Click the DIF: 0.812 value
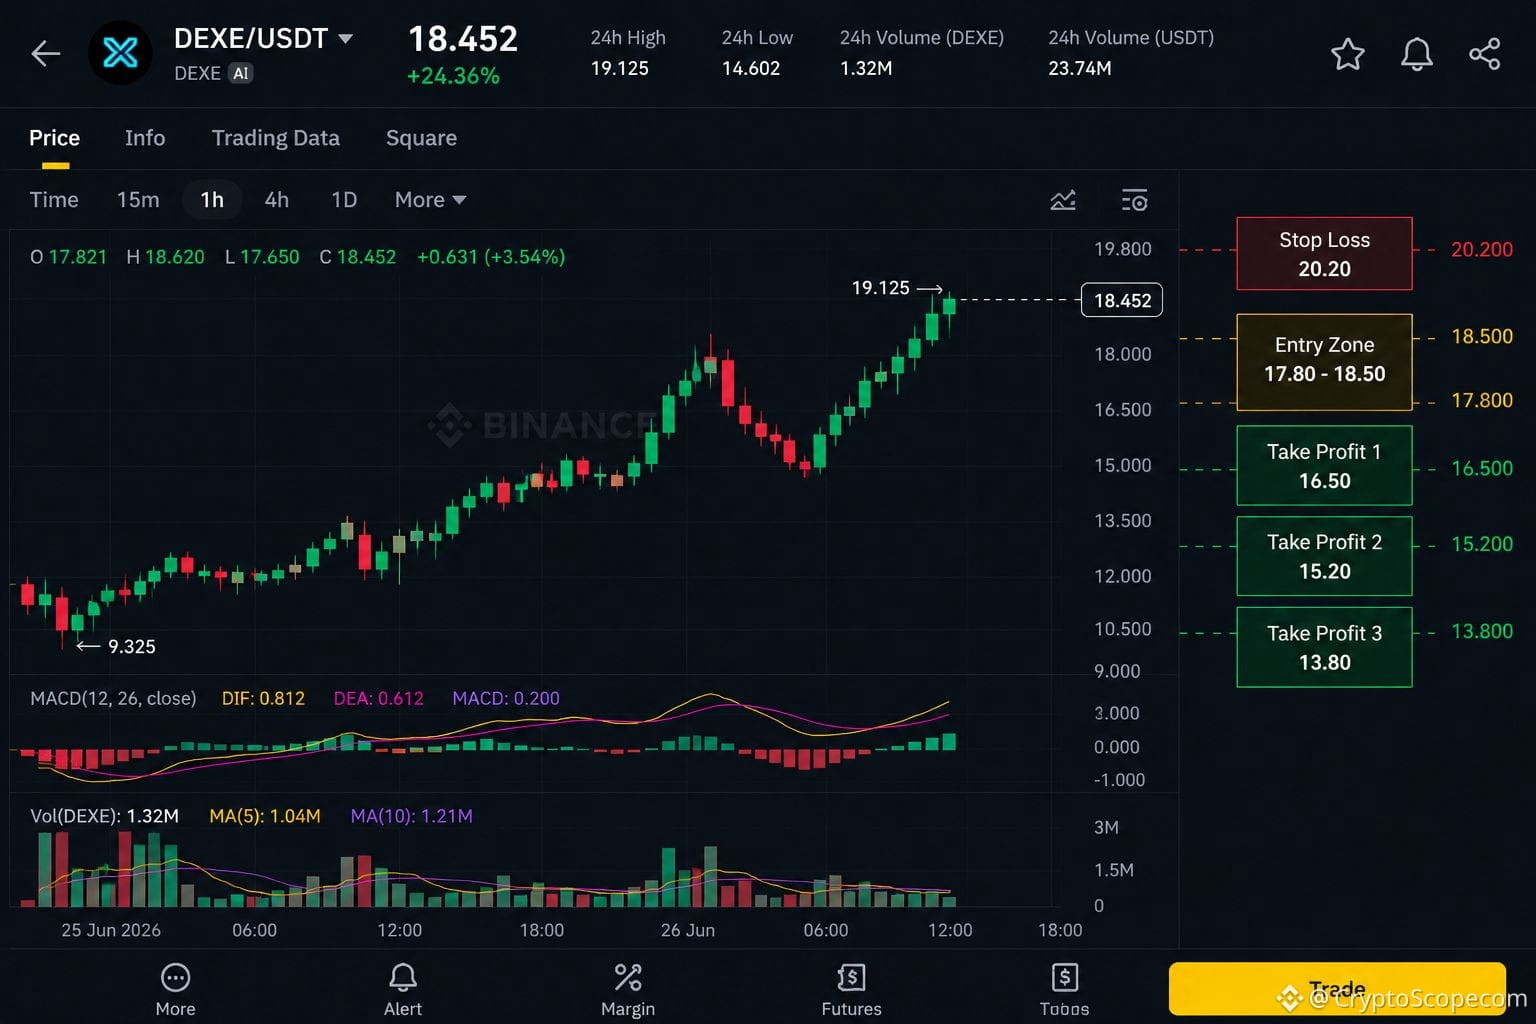Screen dimensions: 1536x1024 (263, 698)
